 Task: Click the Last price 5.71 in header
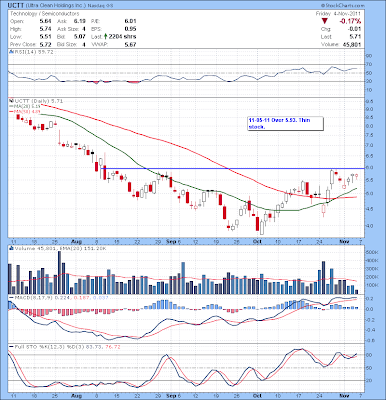(x=355, y=37)
